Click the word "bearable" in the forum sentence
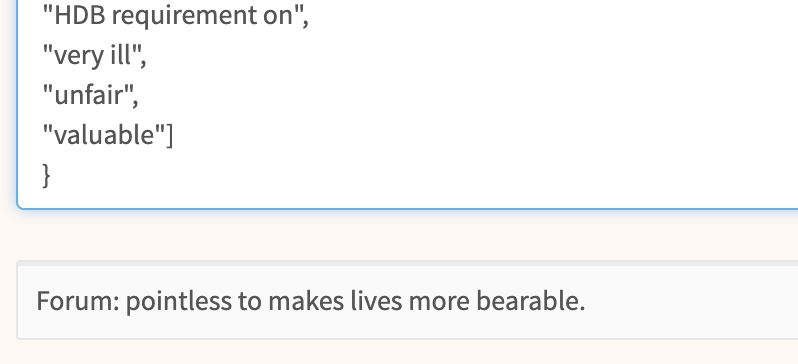This screenshot has height=364, width=798. coord(531,301)
